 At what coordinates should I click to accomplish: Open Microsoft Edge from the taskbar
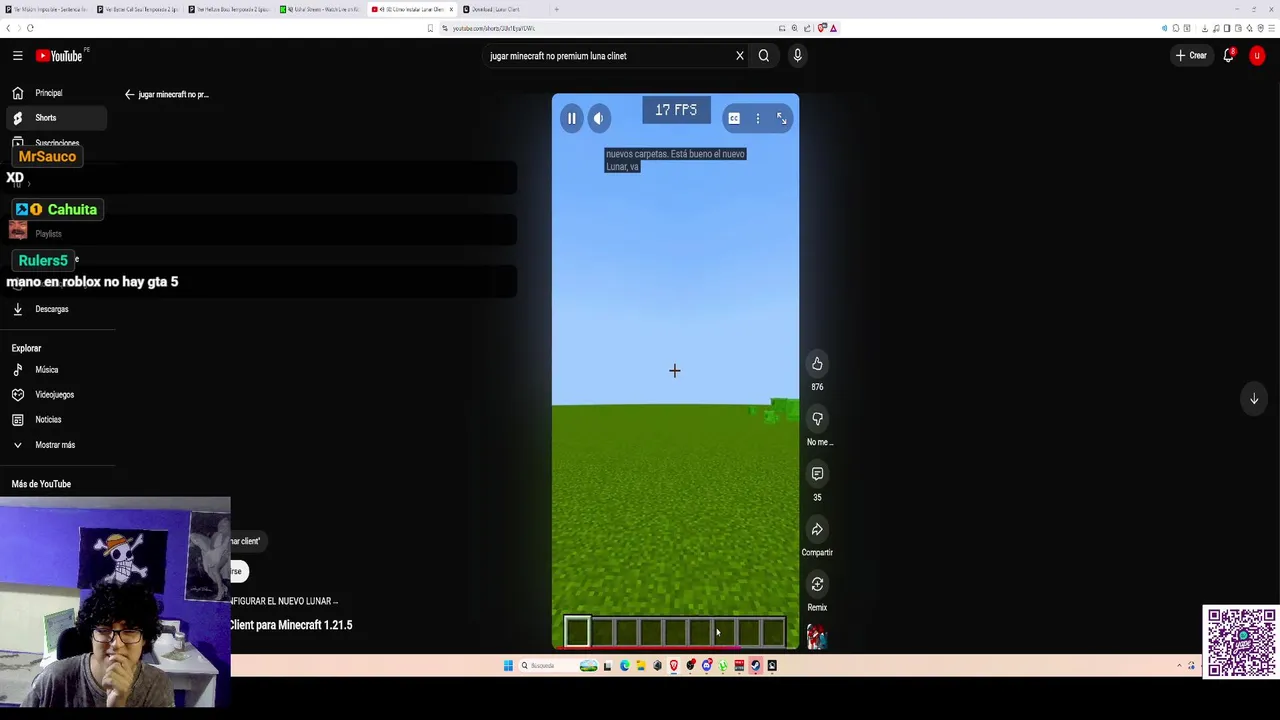click(625, 666)
